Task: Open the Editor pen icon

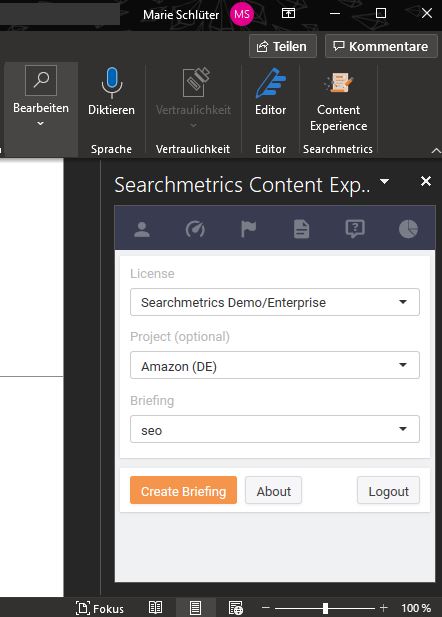Action: coord(270,83)
